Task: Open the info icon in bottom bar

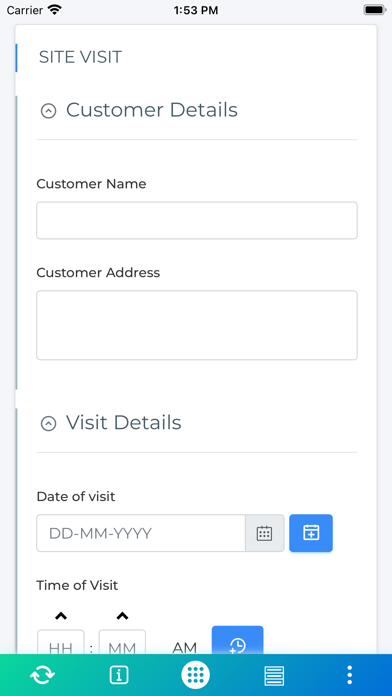Action: 119,675
